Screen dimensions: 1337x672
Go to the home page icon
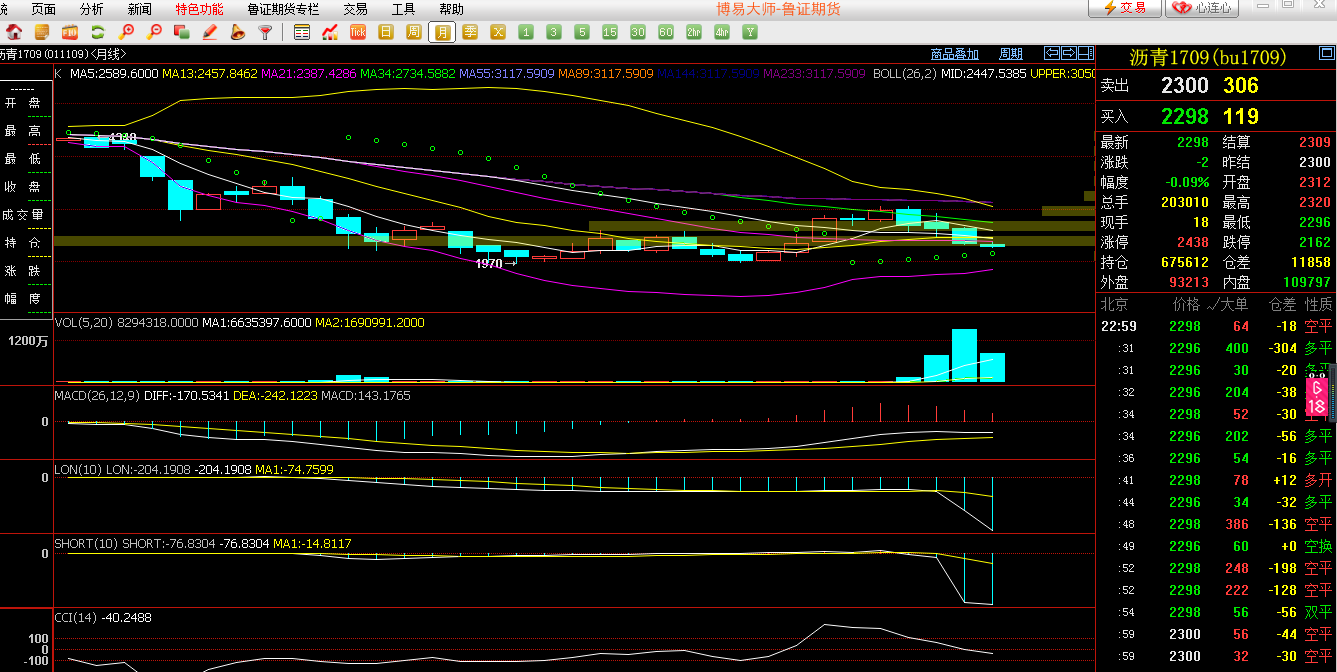[x=14, y=32]
